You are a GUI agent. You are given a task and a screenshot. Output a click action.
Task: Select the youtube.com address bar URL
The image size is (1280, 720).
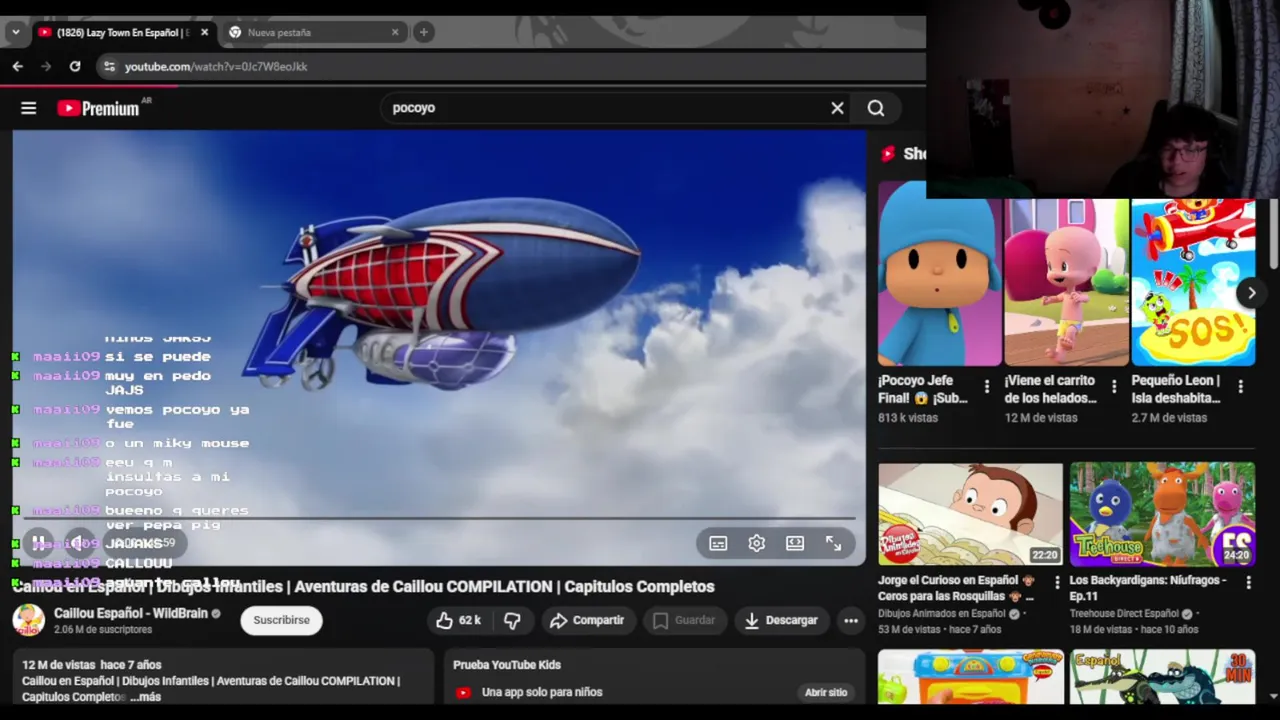point(216,66)
